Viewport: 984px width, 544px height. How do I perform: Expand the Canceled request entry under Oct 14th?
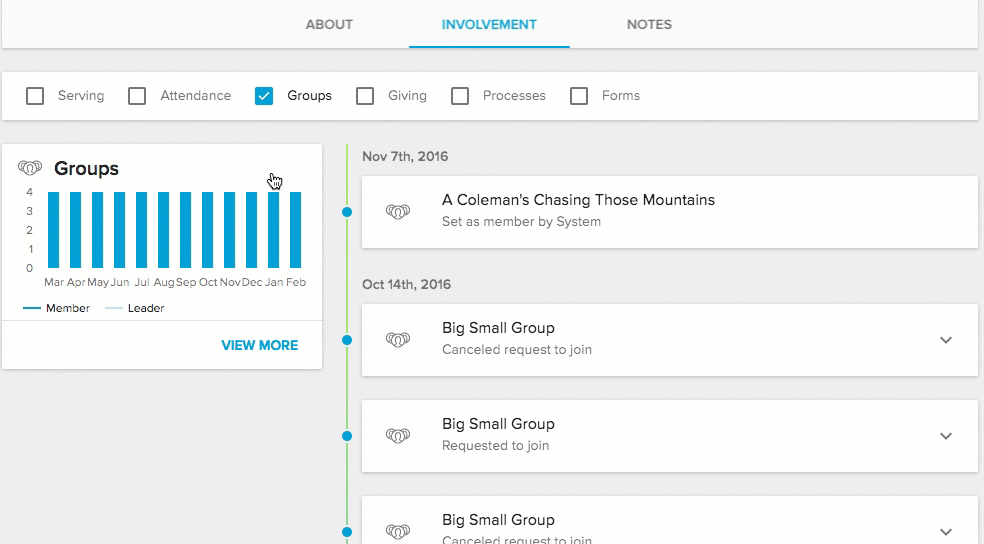(x=946, y=340)
